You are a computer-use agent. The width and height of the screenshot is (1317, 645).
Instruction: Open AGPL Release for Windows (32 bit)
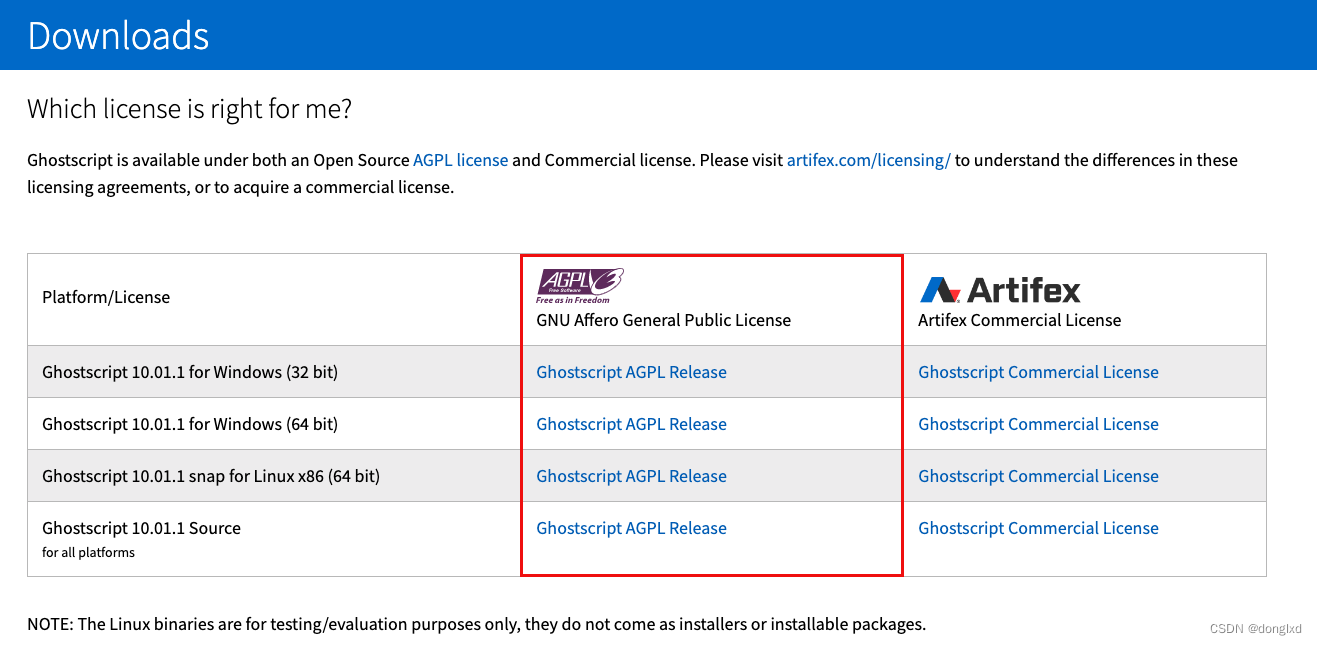[631, 372]
